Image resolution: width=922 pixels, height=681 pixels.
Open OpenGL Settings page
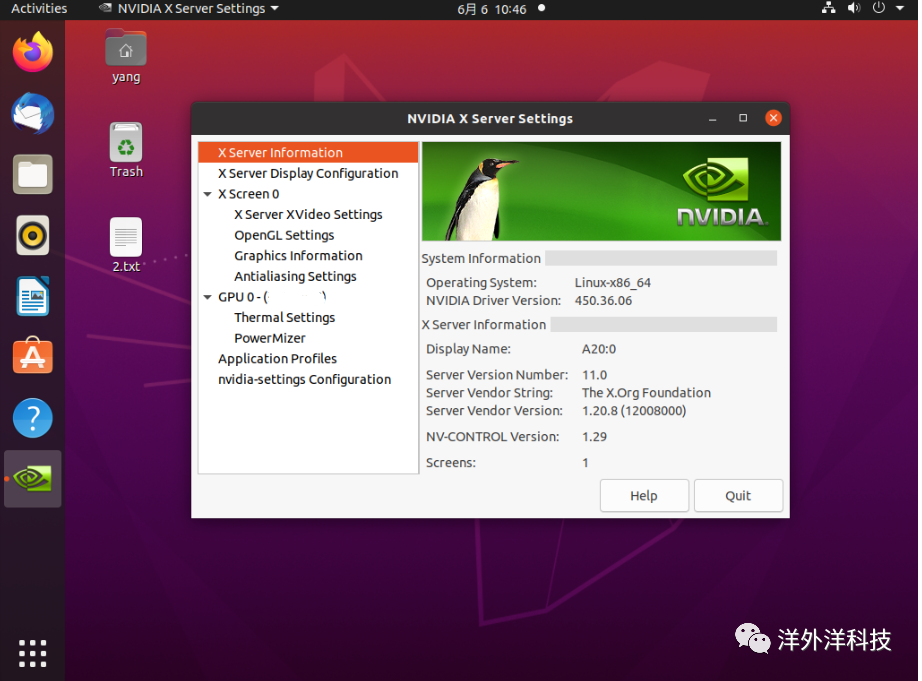coord(284,235)
